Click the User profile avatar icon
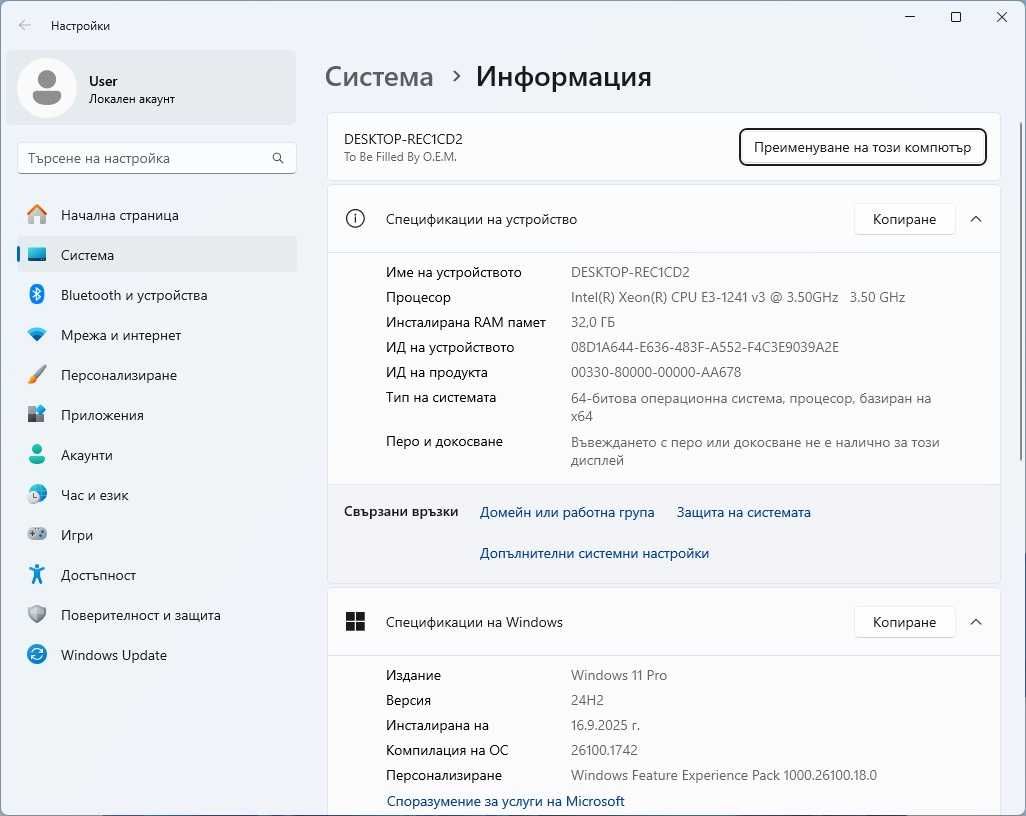The width and height of the screenshot is (1026, 816). (x=47, y=88)
